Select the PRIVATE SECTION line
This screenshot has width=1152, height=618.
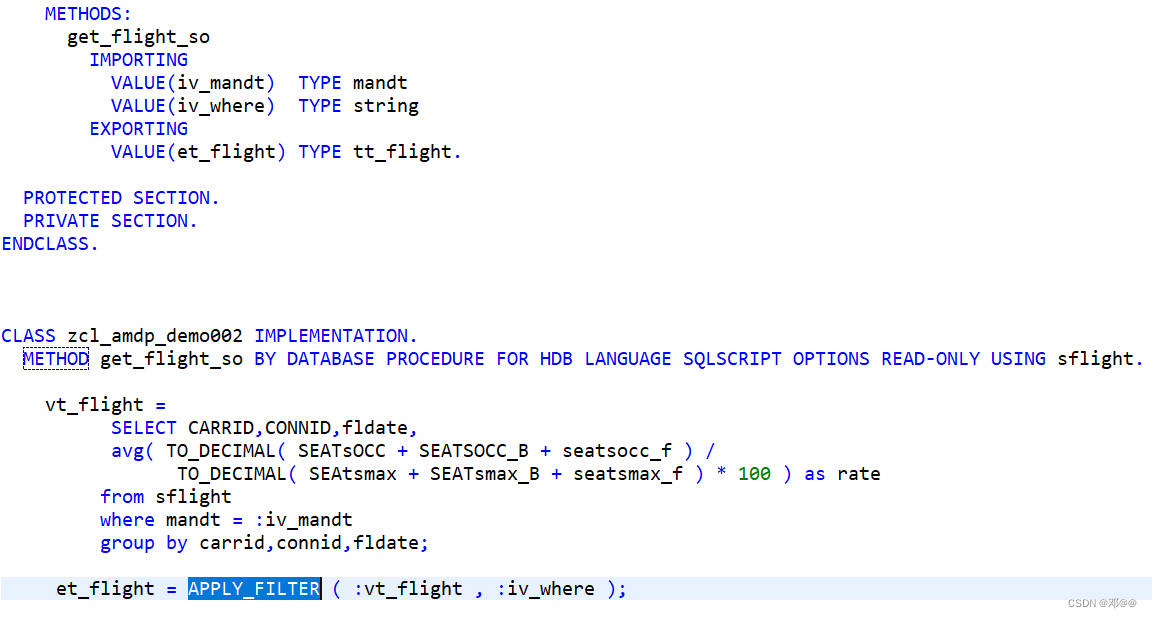pyautogui.click(x=113, y=220)
